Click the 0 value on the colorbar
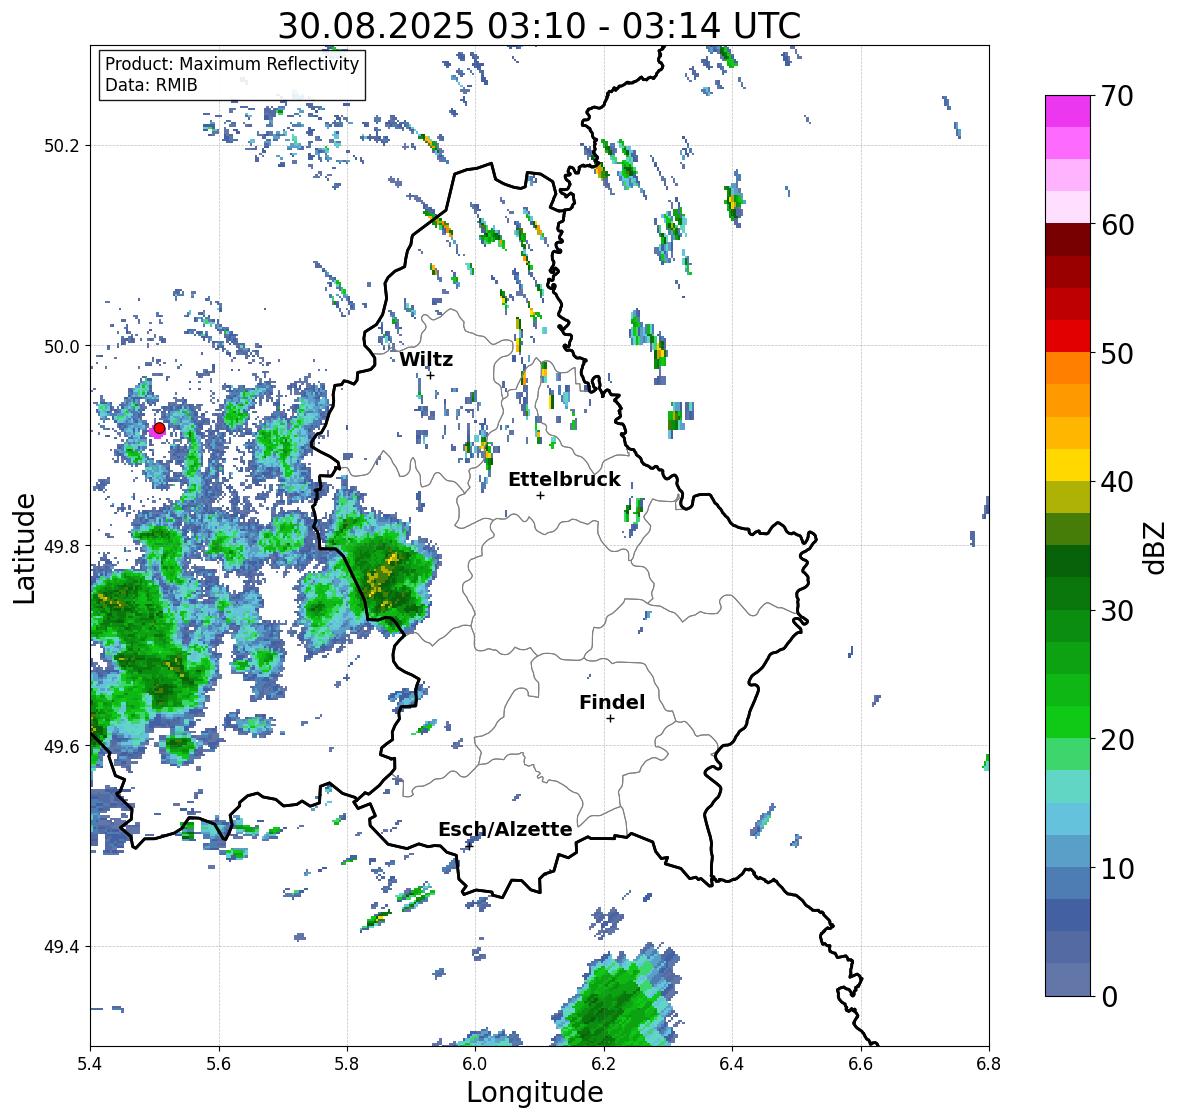The height and width of the screenshot is (1117, 1179). 1109,997
